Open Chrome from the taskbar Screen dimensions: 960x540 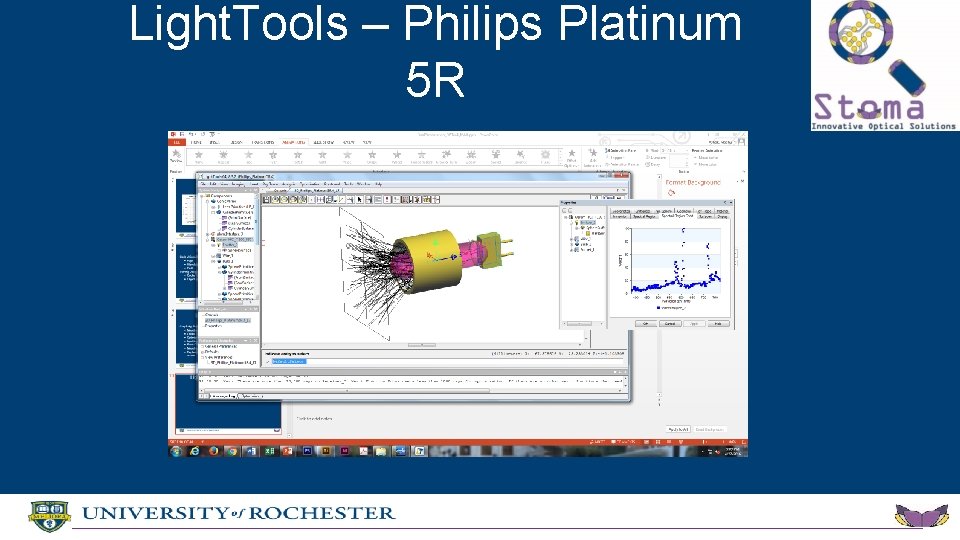coord(231,451)
